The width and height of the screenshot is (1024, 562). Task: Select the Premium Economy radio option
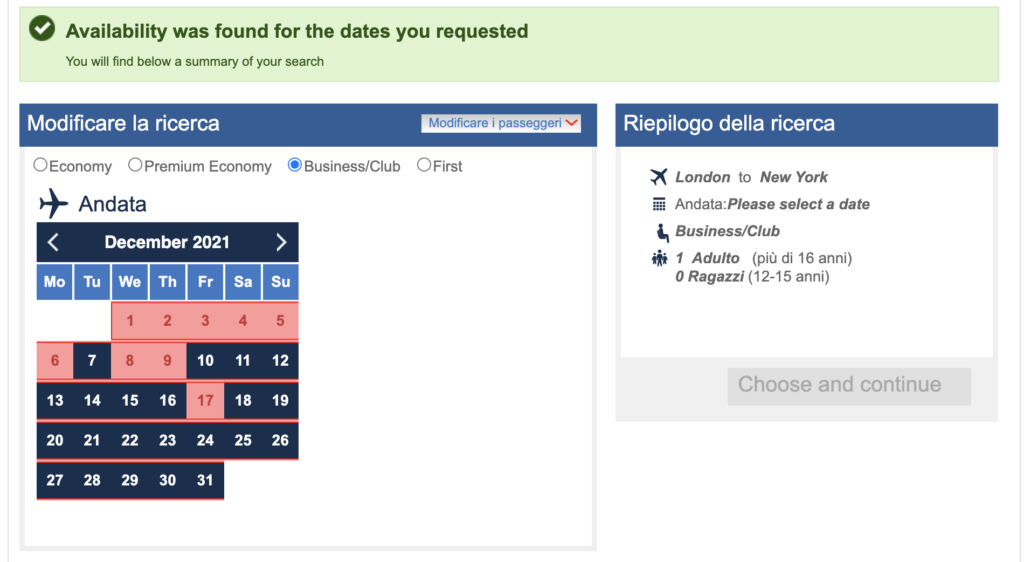pyautogui.click(x=135, y=165)
